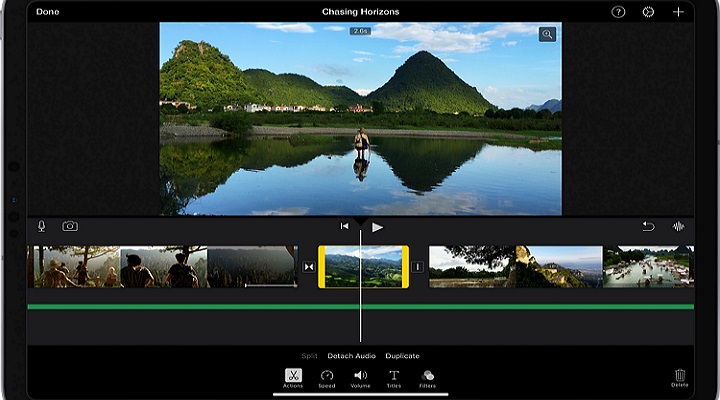Toggle audio waveforms display
720x400 pixels.
pos(678,226)
